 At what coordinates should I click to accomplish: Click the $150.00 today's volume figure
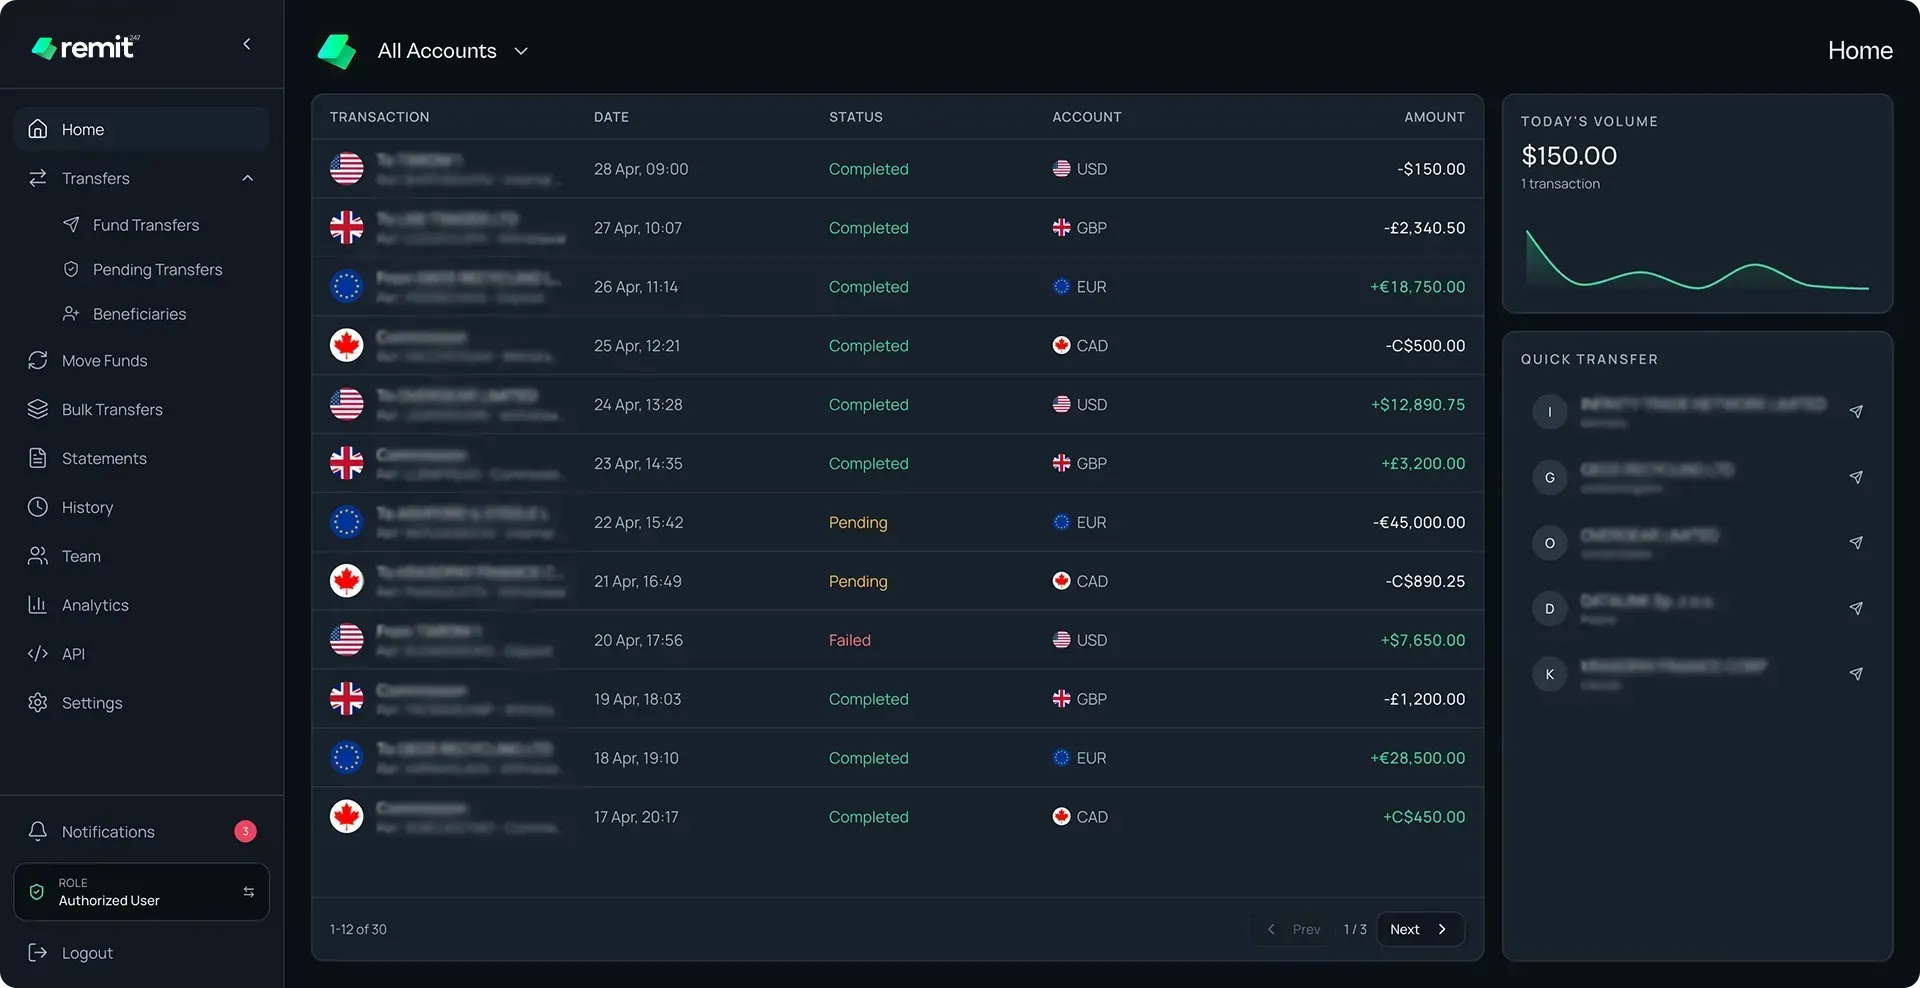(1569, 155)
